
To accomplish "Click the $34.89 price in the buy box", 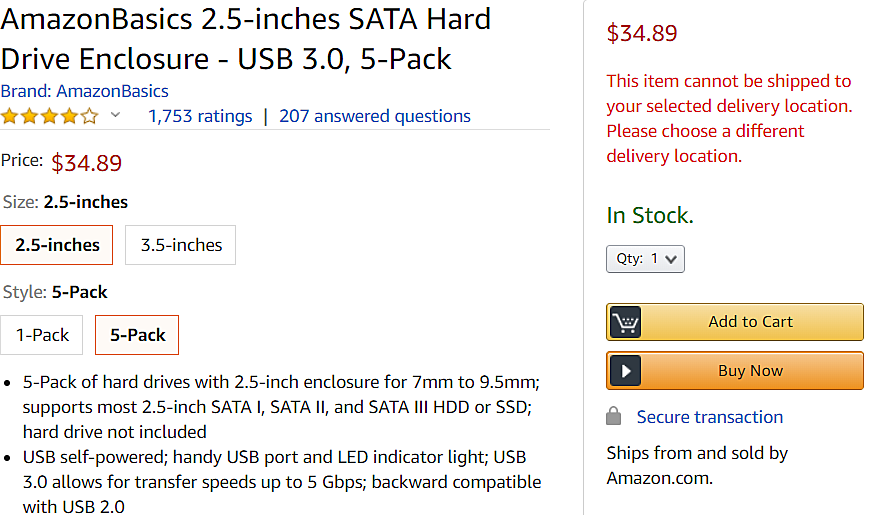I will pyautogui.click(x=642, y=33).
